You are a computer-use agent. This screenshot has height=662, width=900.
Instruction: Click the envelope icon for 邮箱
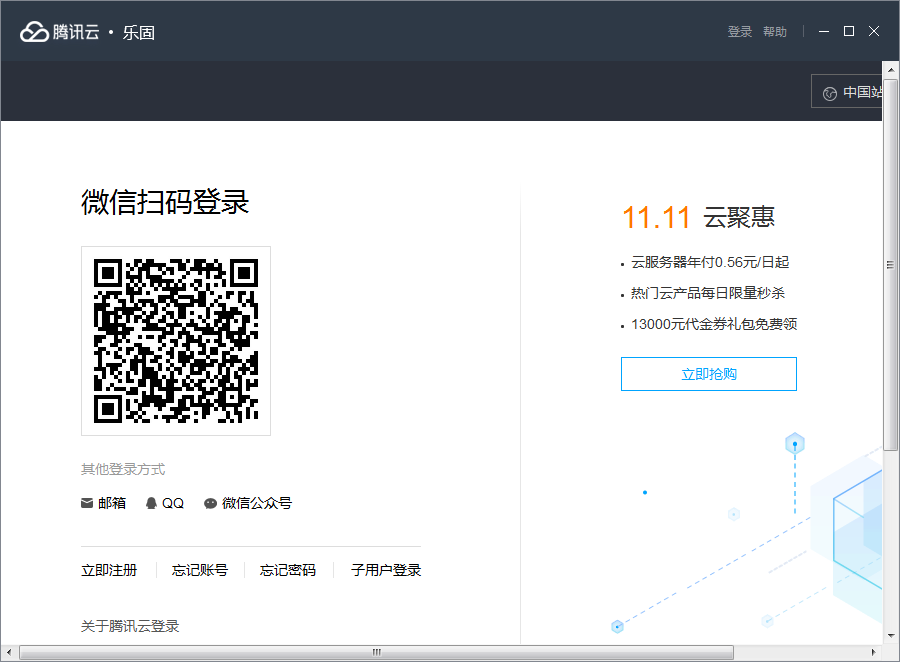coord(87,503)
